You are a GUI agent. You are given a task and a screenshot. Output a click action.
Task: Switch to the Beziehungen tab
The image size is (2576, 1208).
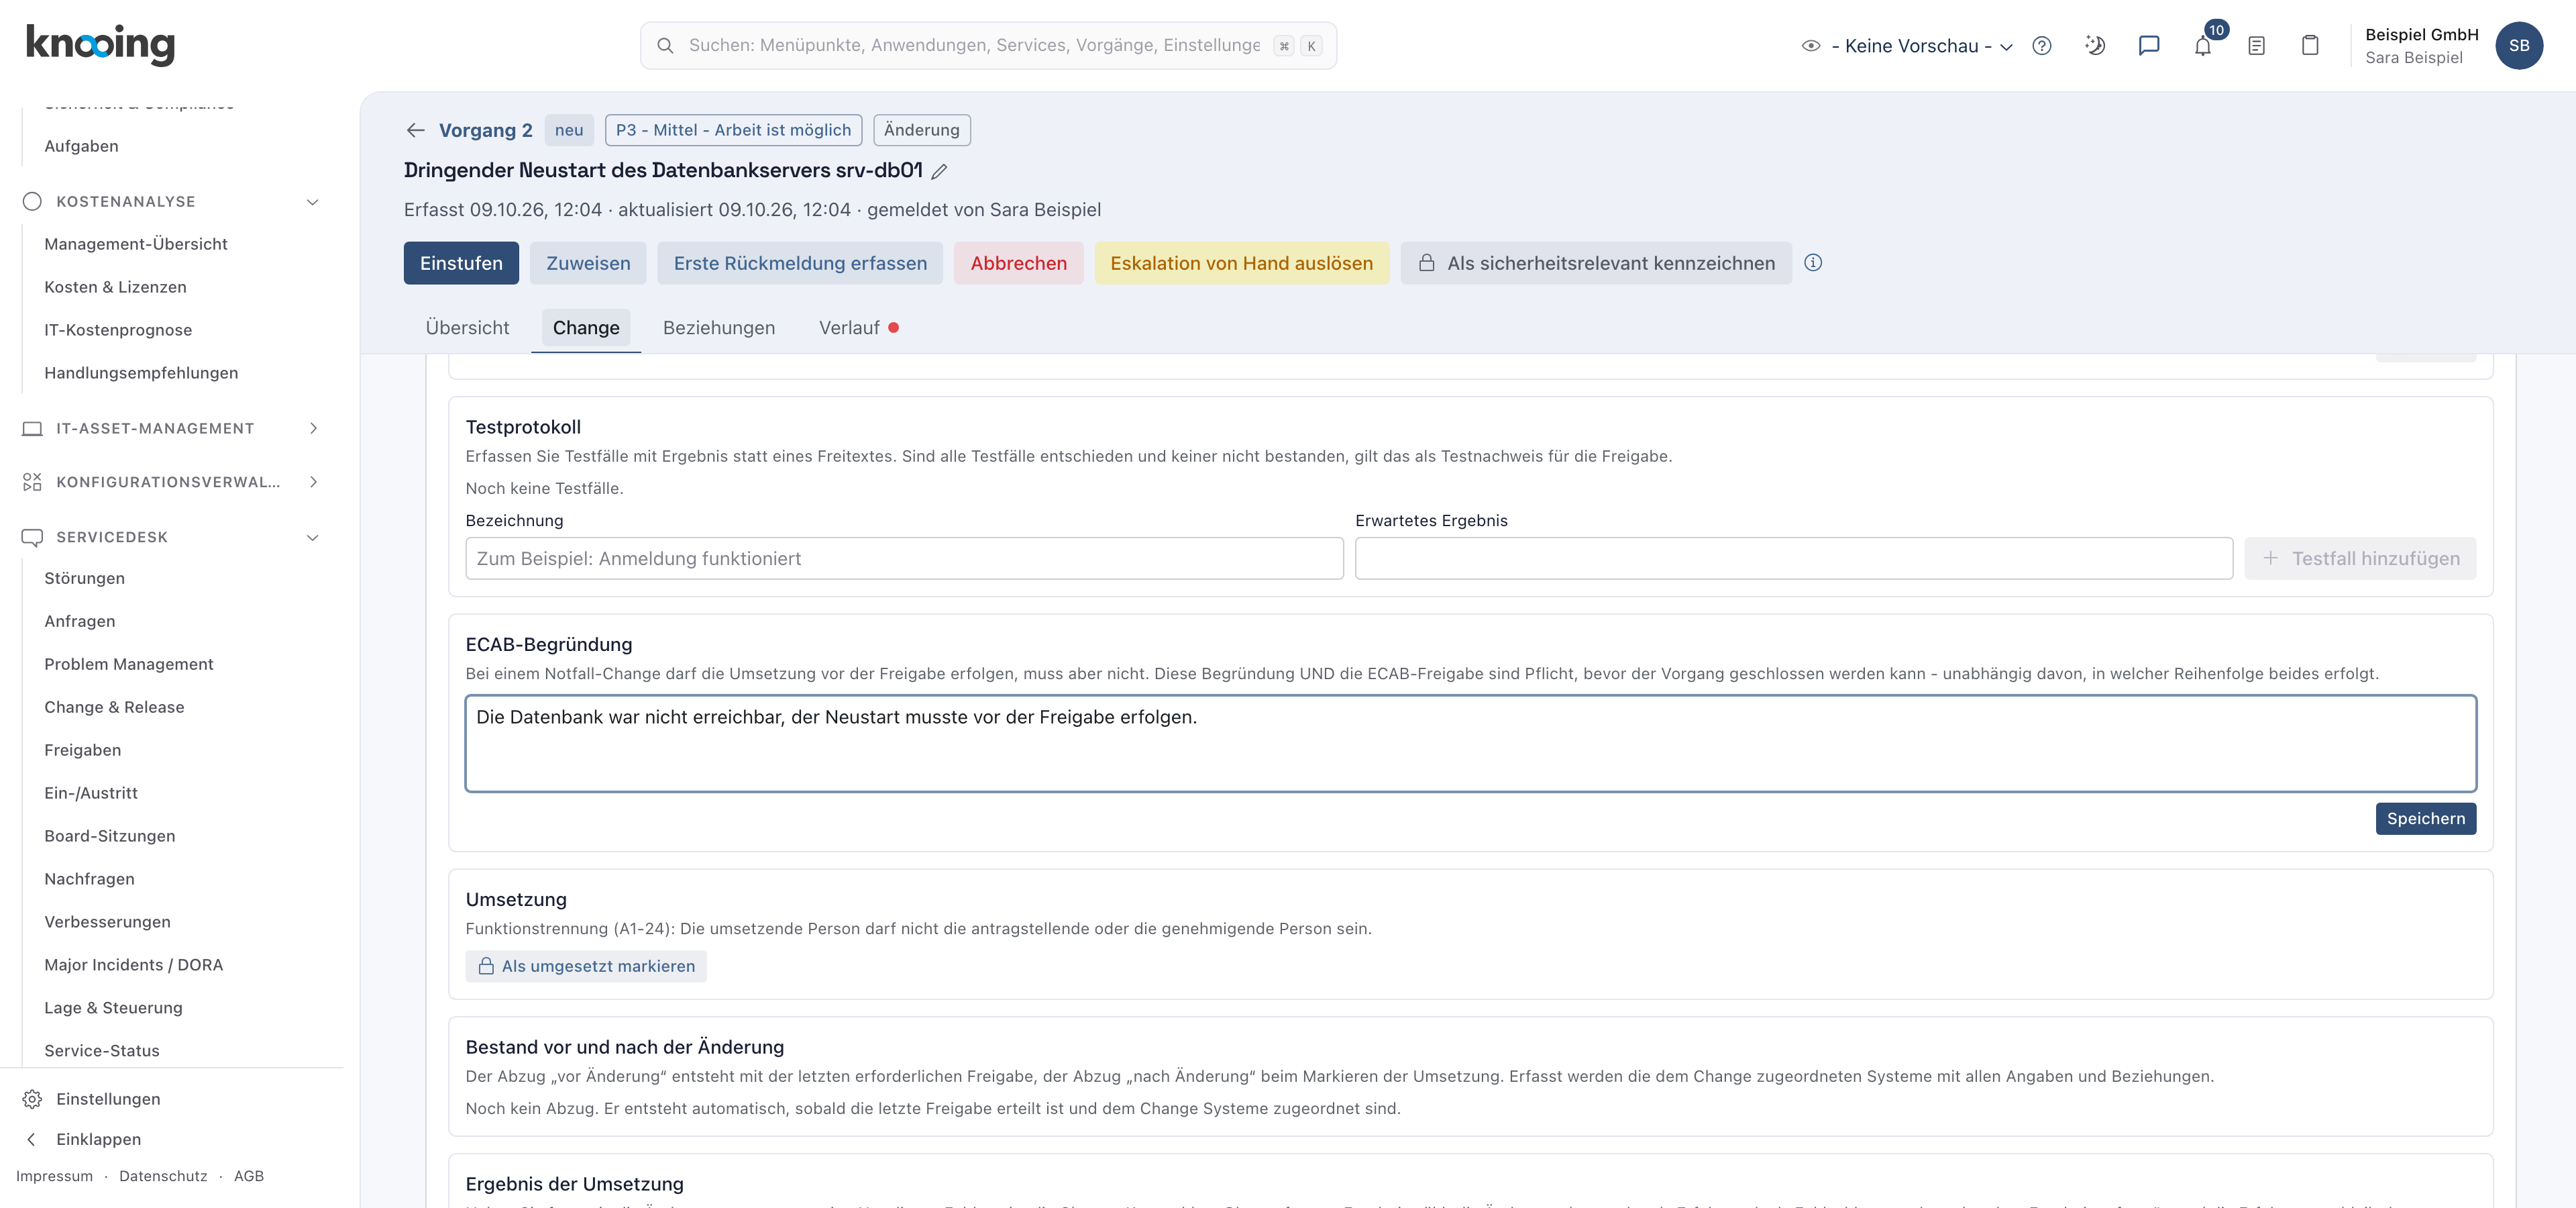coord(719,328)
